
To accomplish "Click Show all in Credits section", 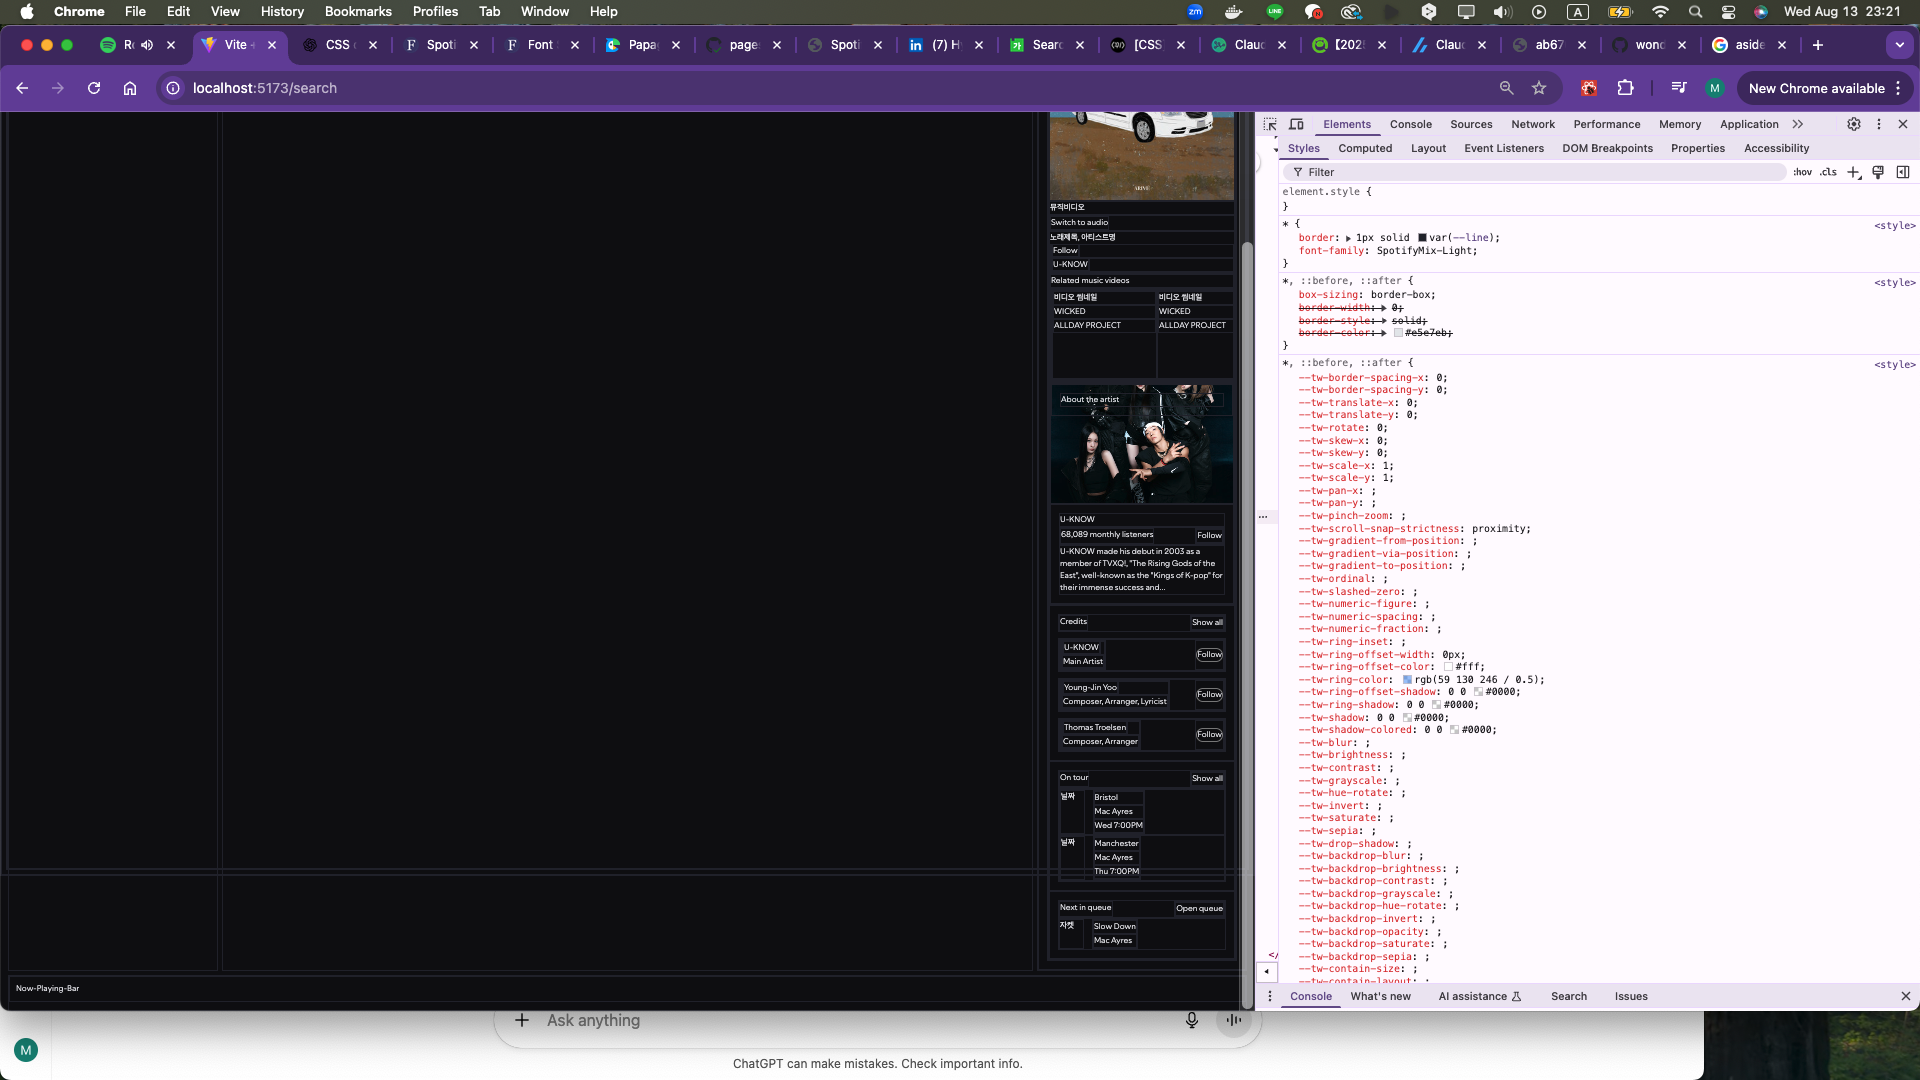I will [x=1207, y=622].
